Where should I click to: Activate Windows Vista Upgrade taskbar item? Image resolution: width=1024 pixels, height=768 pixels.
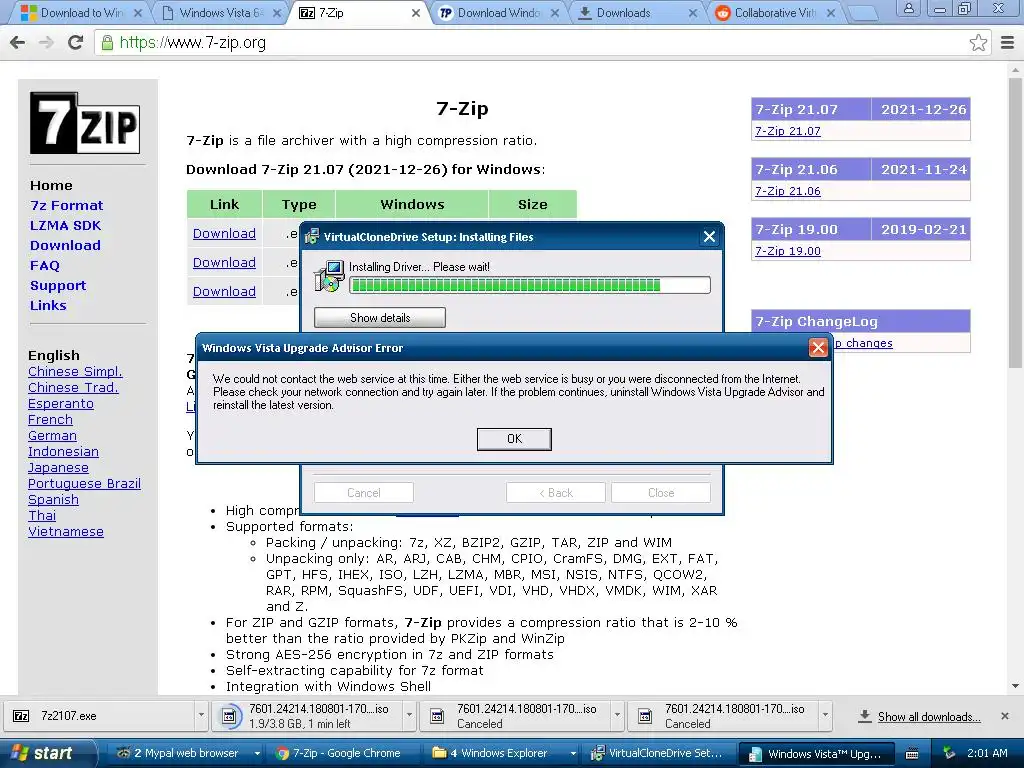[x=817, y=753]
